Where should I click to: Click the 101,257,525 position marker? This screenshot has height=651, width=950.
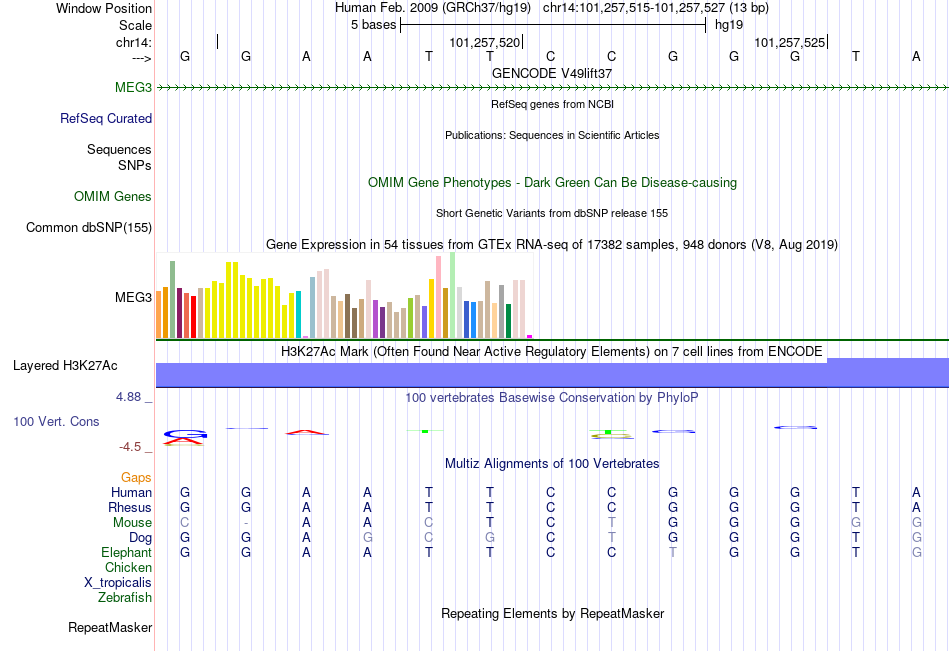tap(790, 42)
